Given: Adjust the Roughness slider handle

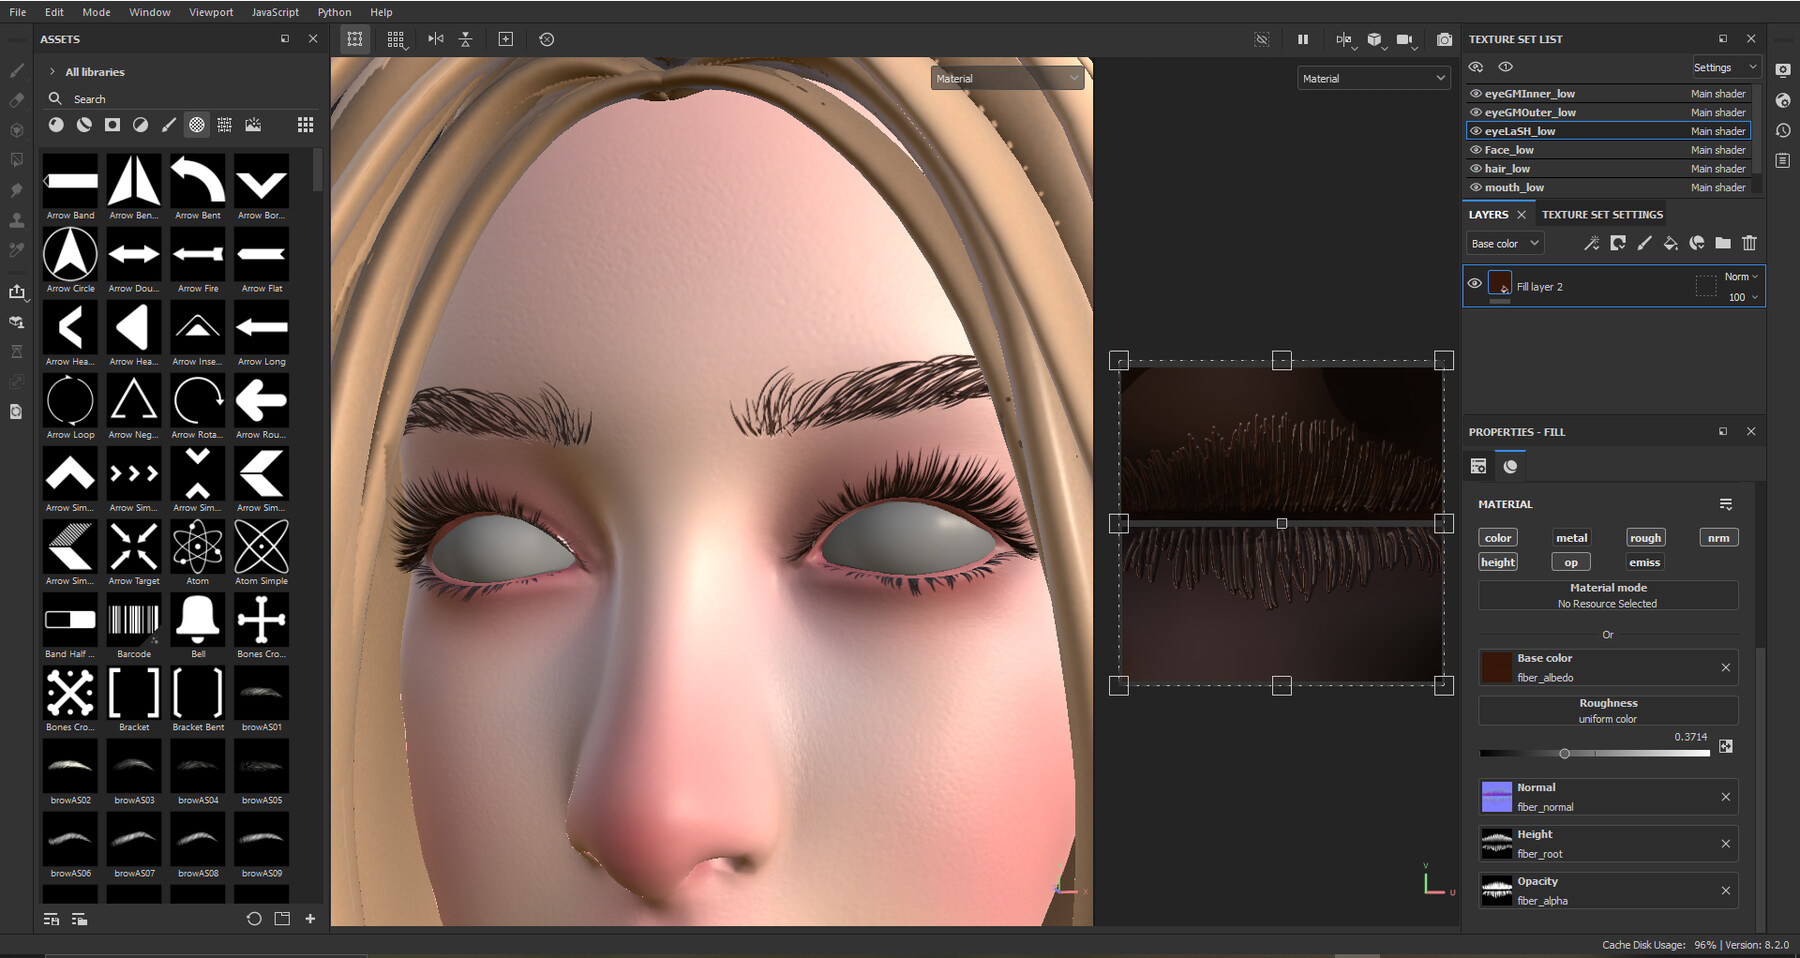Looking at the screenshot, I should [1565, 753].
